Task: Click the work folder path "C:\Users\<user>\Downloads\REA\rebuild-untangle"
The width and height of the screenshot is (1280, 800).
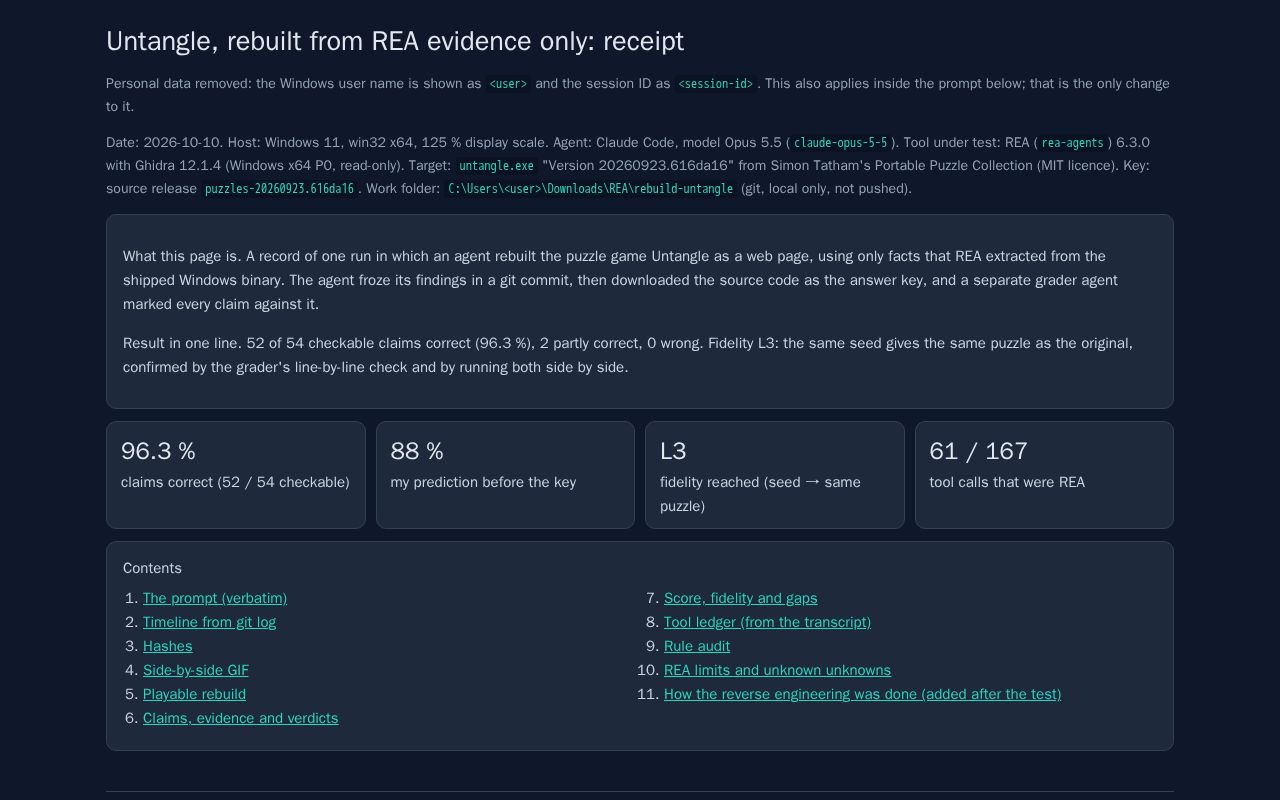Action: 590,189
